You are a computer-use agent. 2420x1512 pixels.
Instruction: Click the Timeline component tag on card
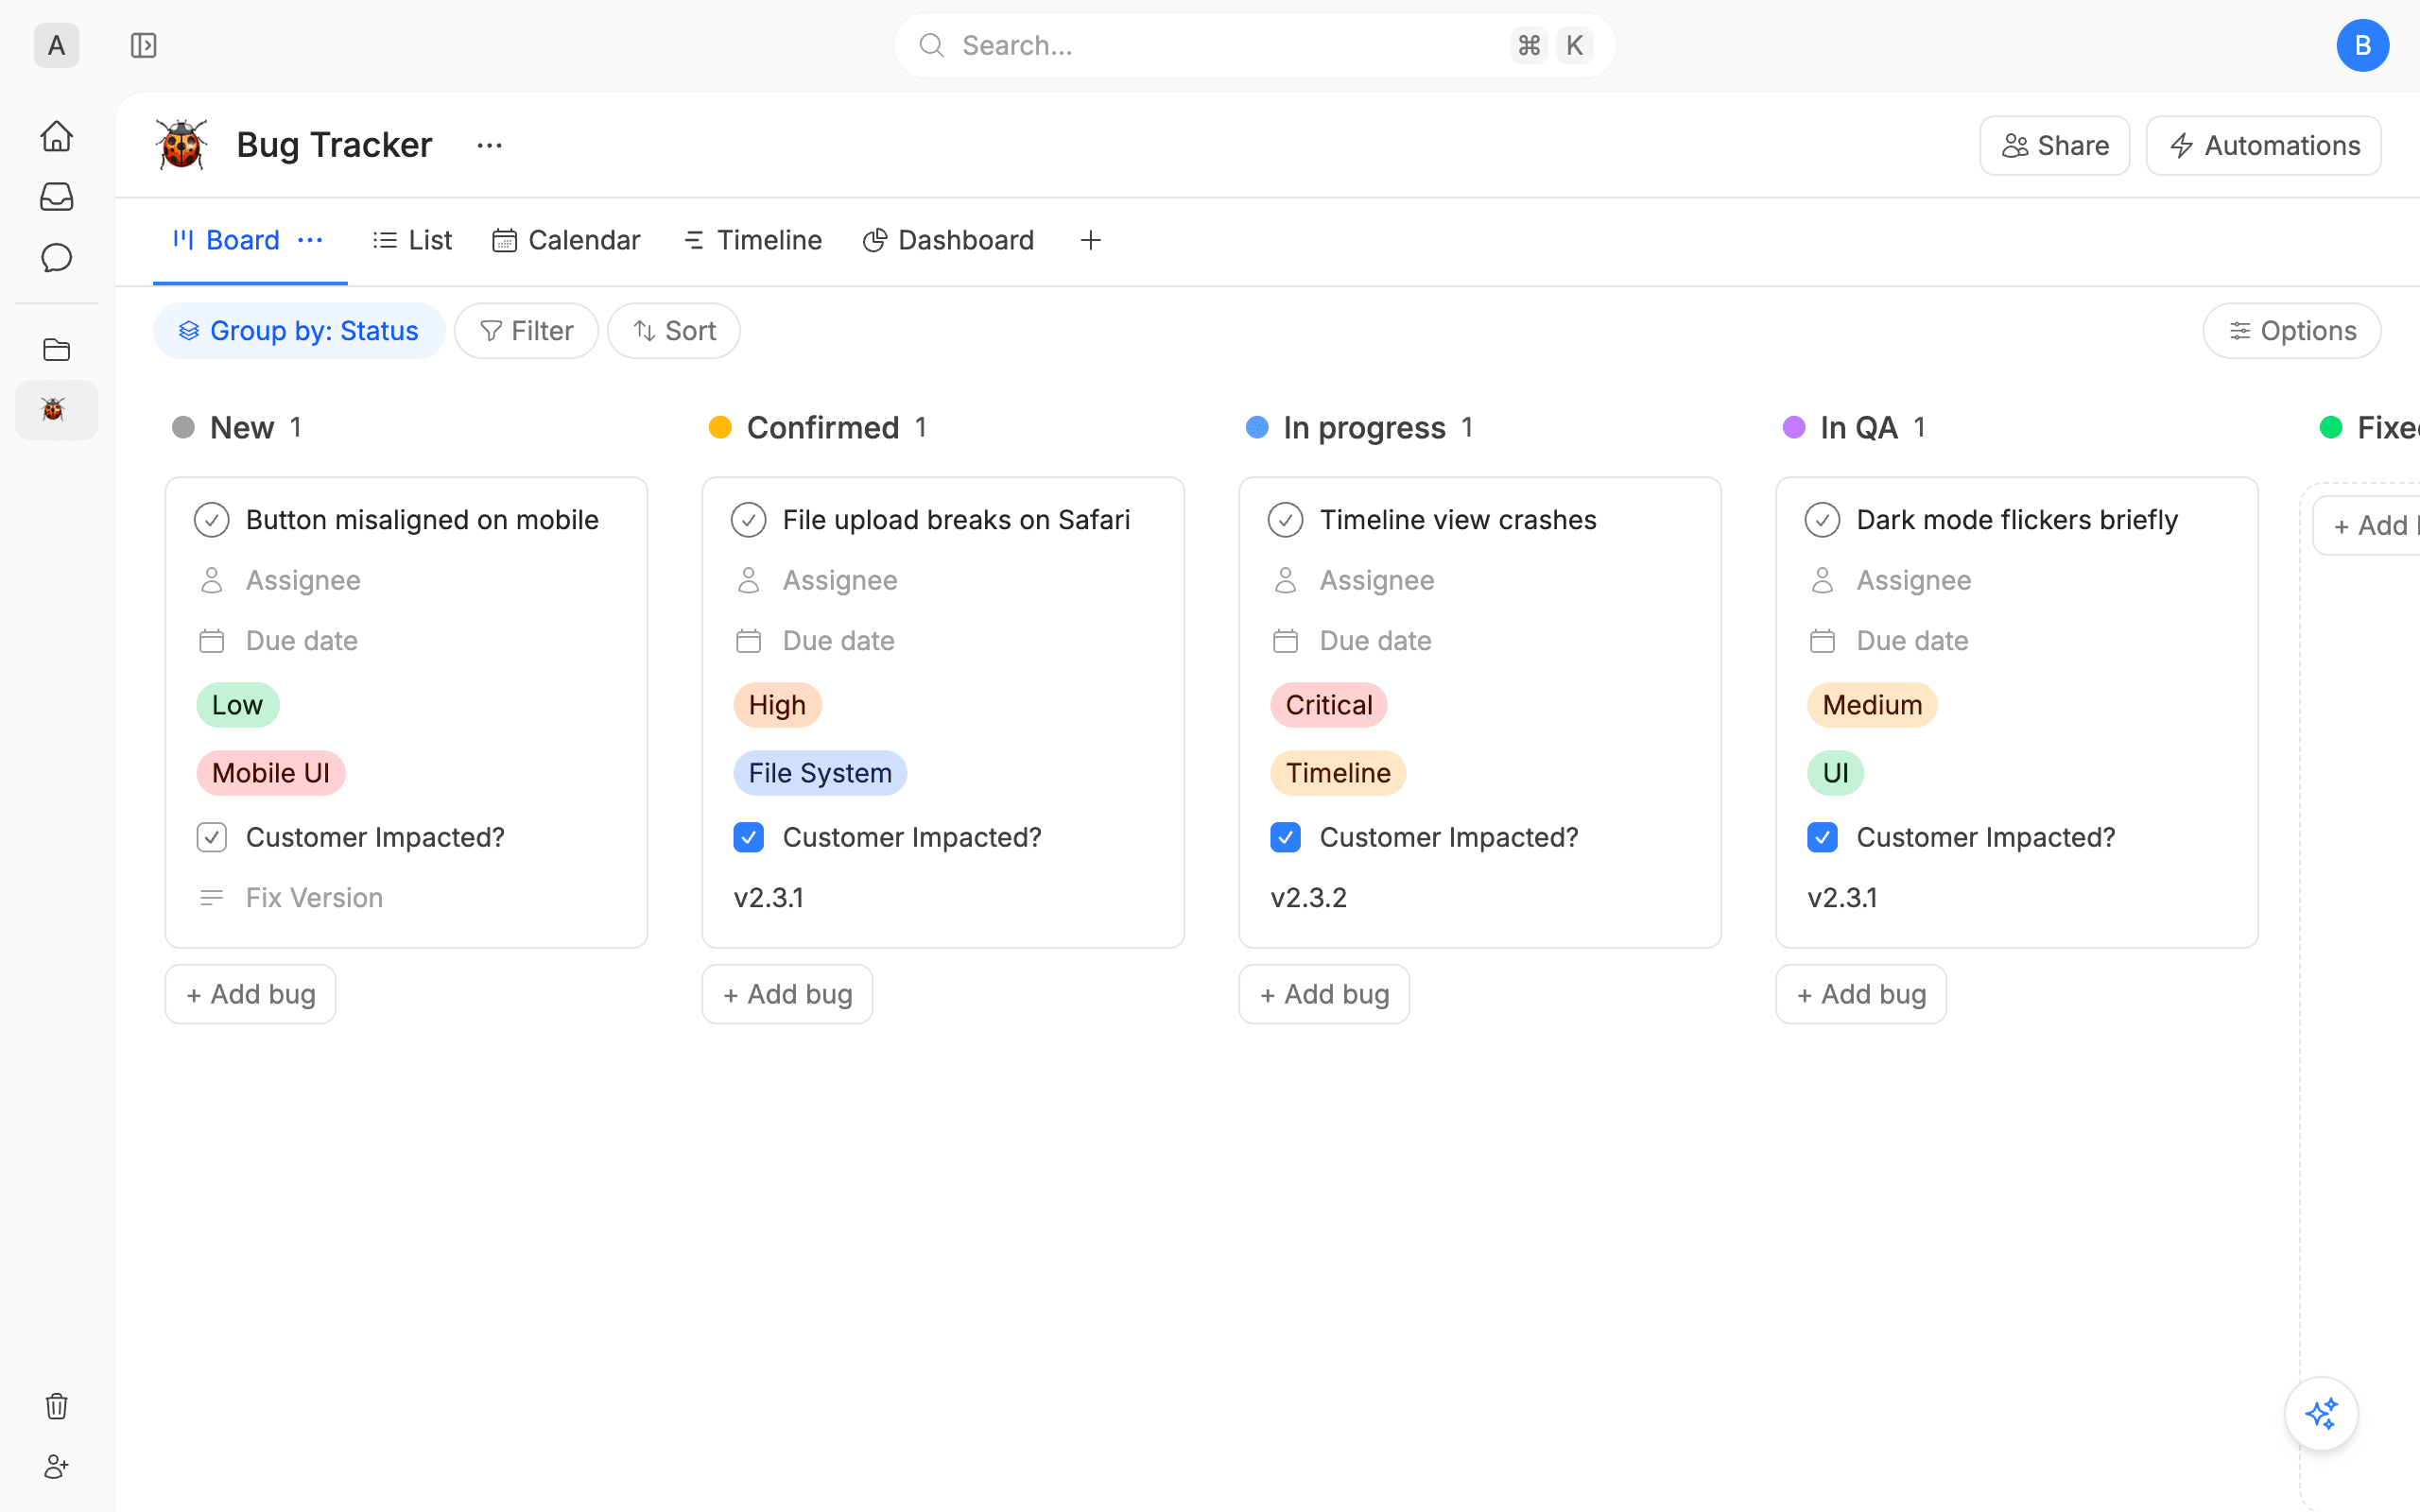1338,773
